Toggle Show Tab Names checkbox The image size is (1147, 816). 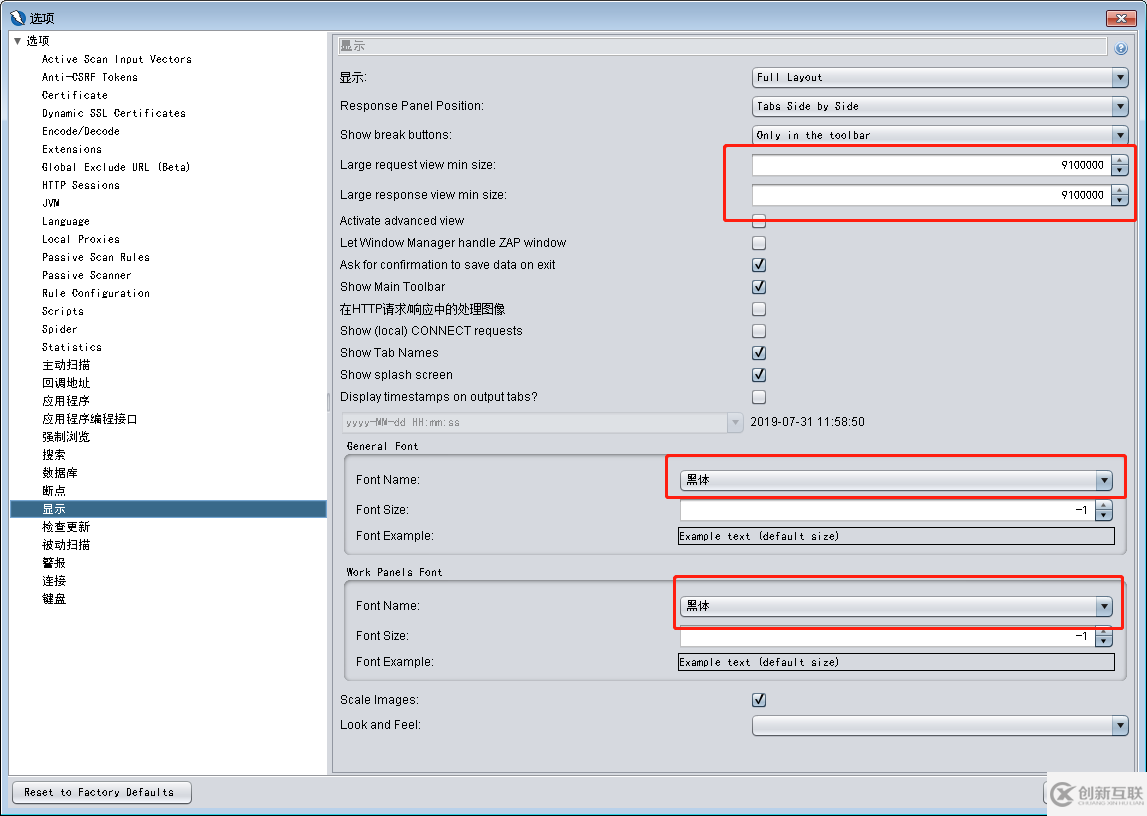tap(759, 353)
